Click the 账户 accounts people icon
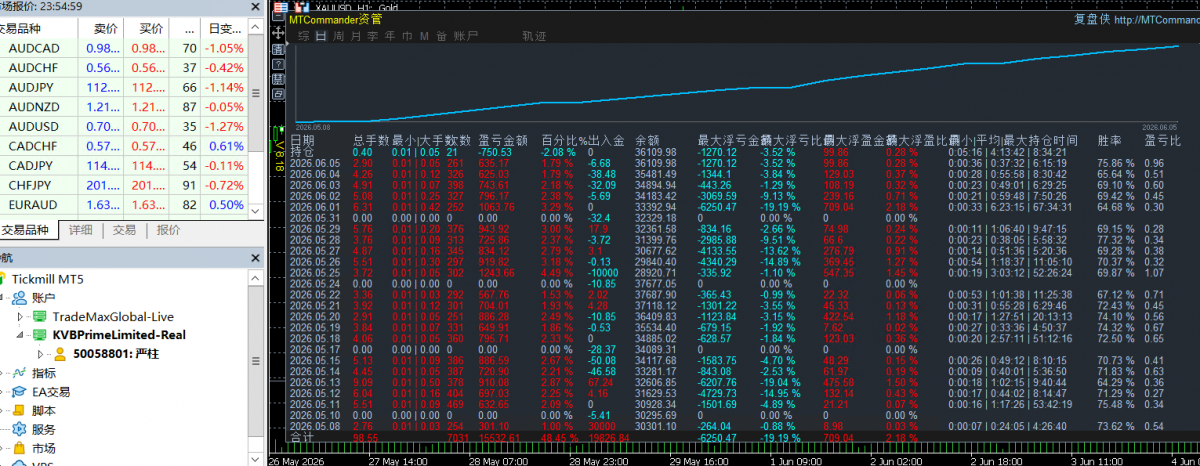The image size is (1200, 466). pos(19,297)
